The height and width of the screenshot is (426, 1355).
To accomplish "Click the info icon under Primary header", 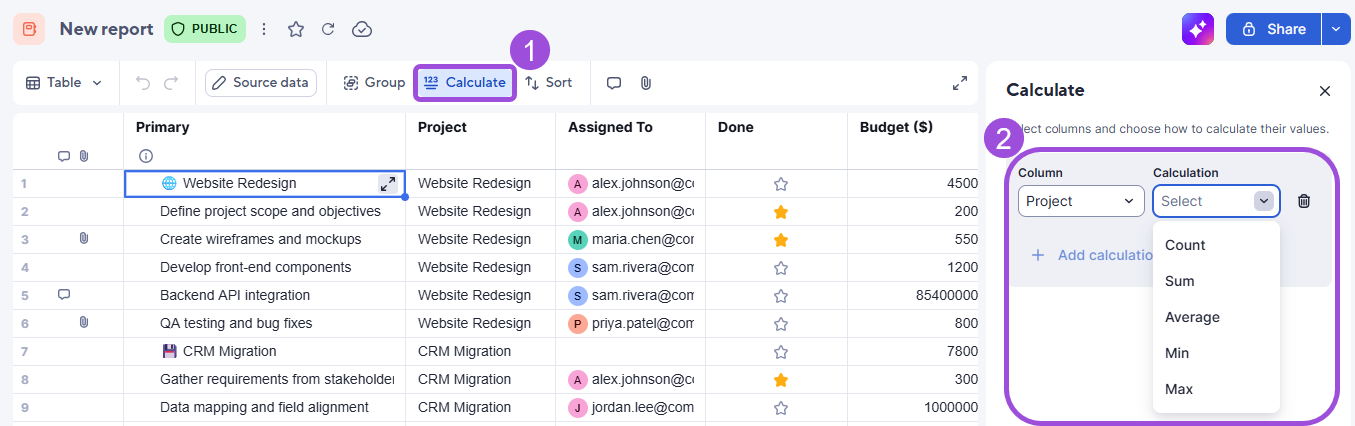I will tap(146, 156).
